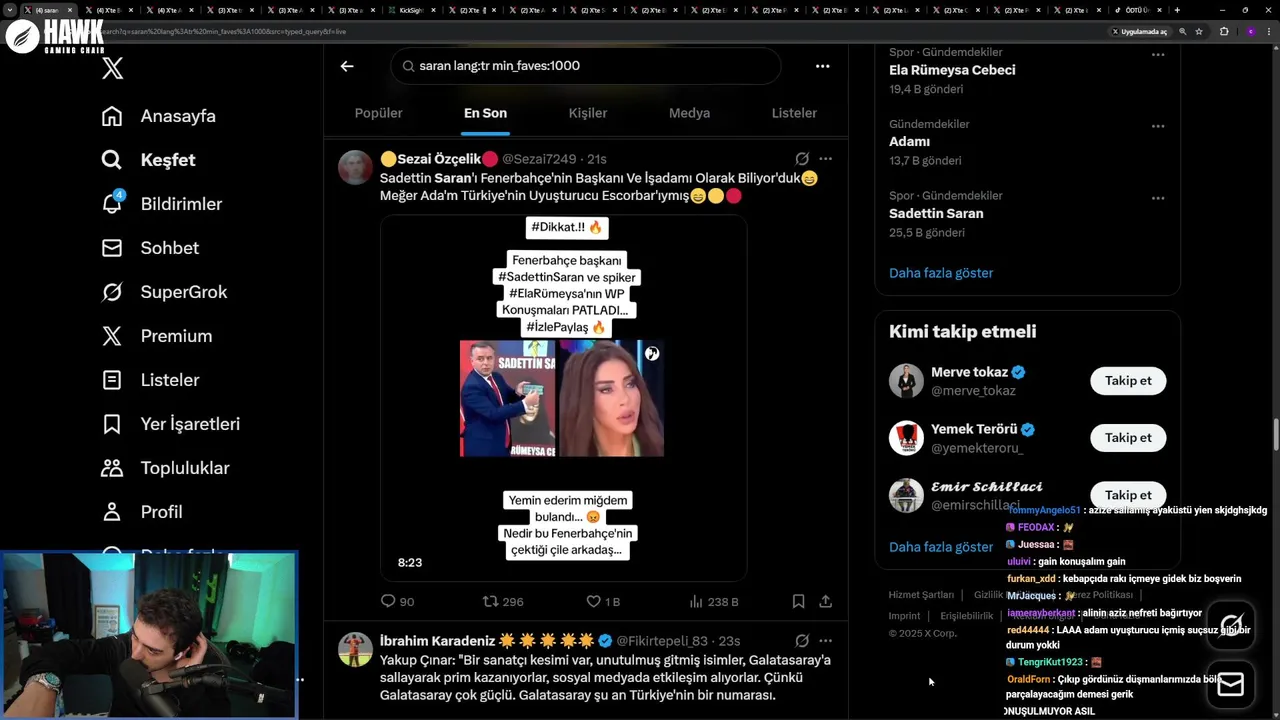The height and width of the screenshot is (720, 1280).
Task: Switch to Kişiler tab
Action: coord(588,113)
